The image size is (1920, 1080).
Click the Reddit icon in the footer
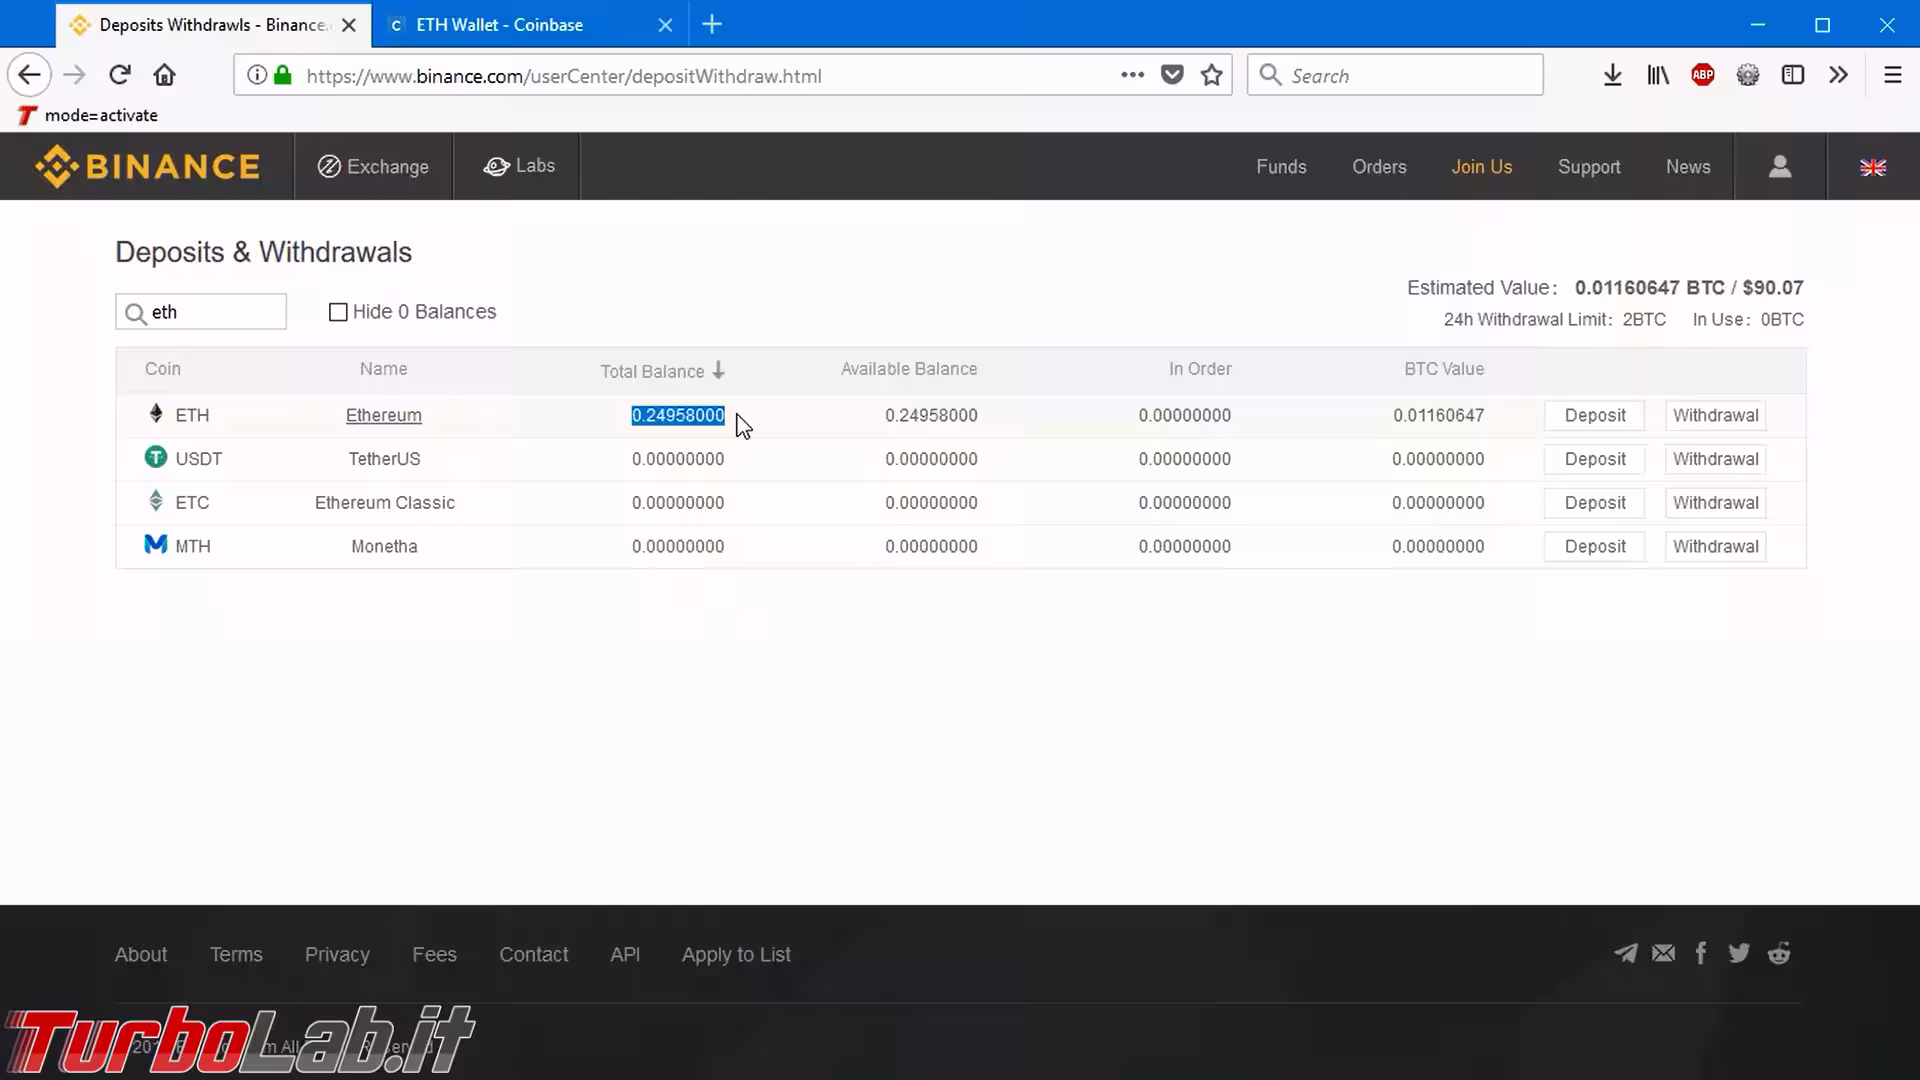[x=1778, y=953]
